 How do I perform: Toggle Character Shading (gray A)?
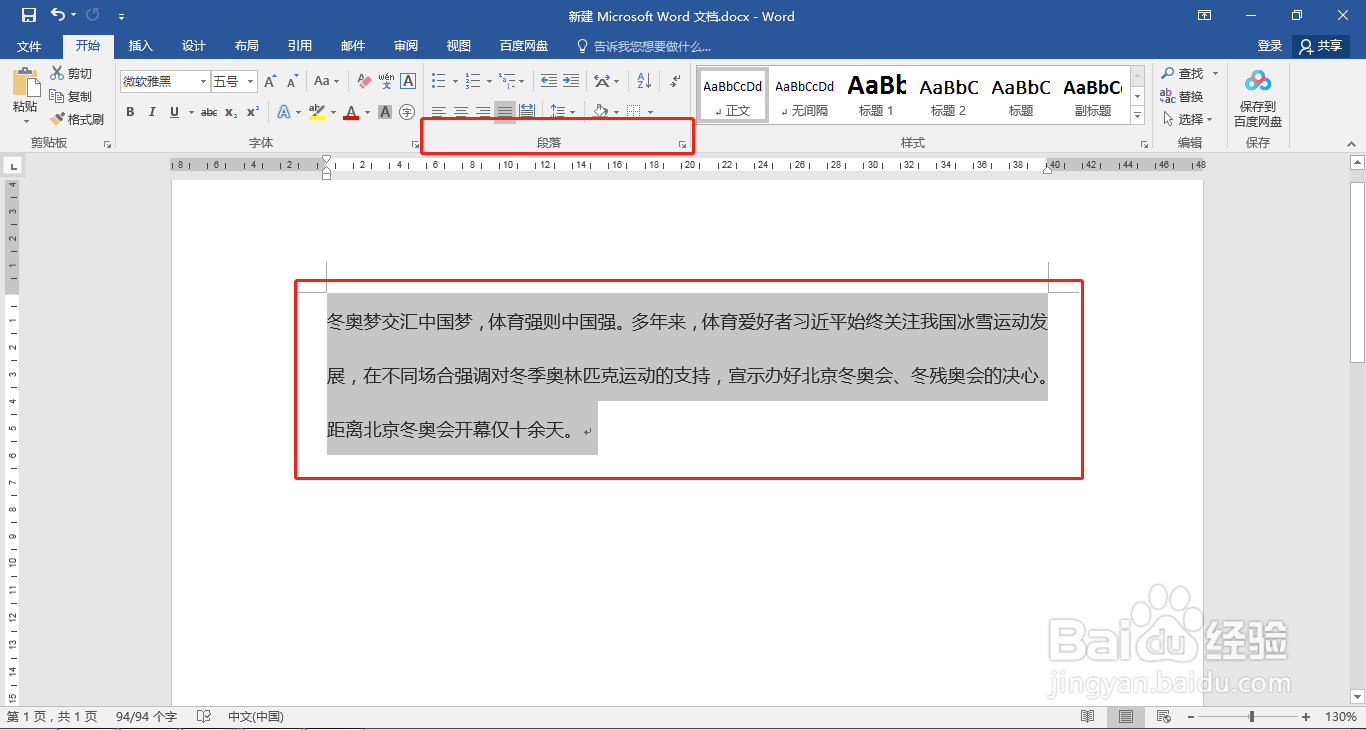coord(386,112)
